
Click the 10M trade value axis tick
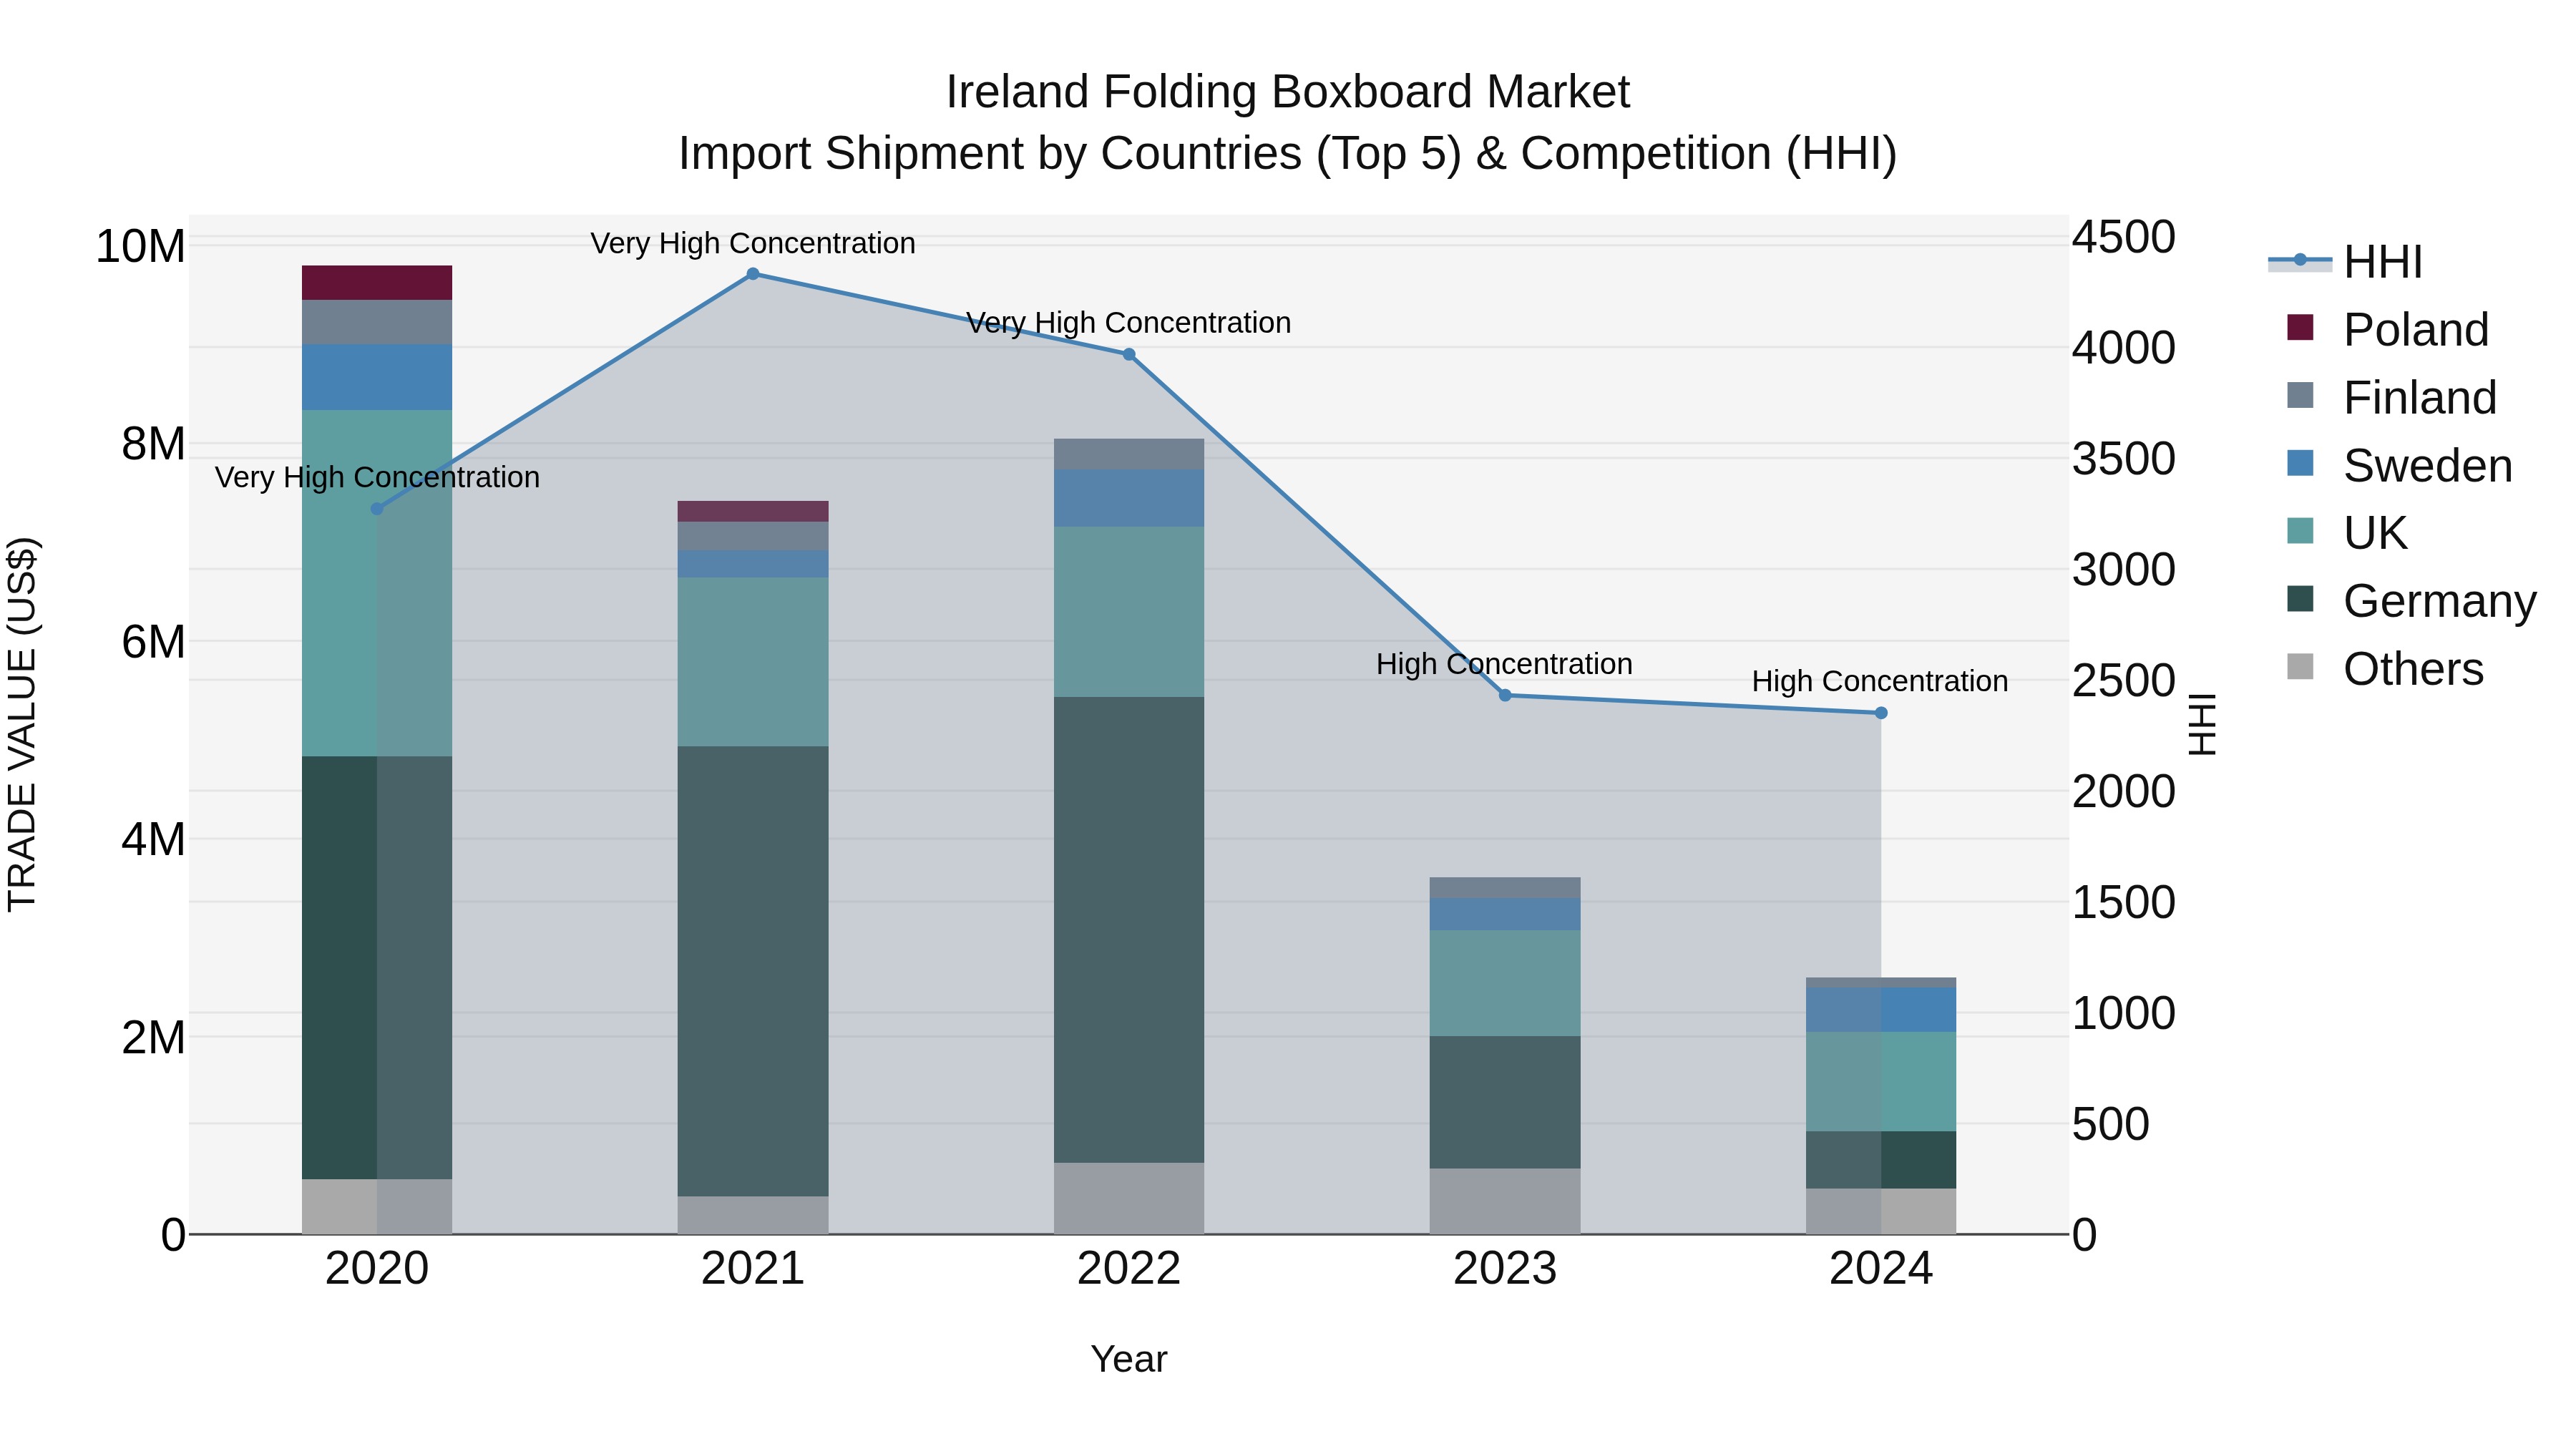point(140,246)
